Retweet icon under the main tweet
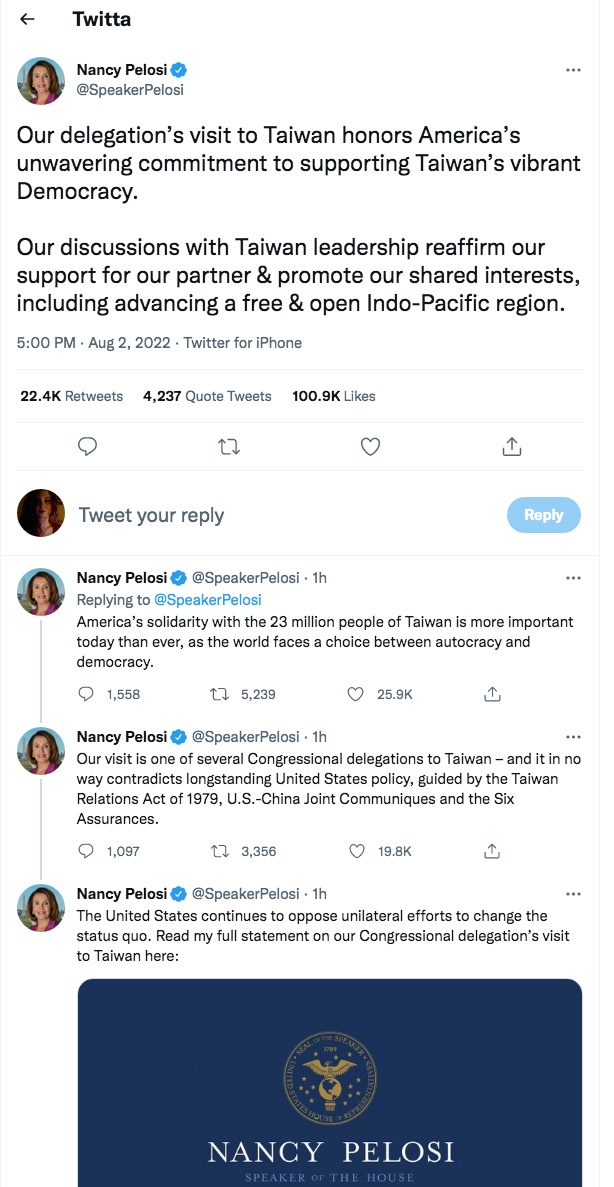The width and height of the screenshot is (614, 1187). click(x=229, y=447)
